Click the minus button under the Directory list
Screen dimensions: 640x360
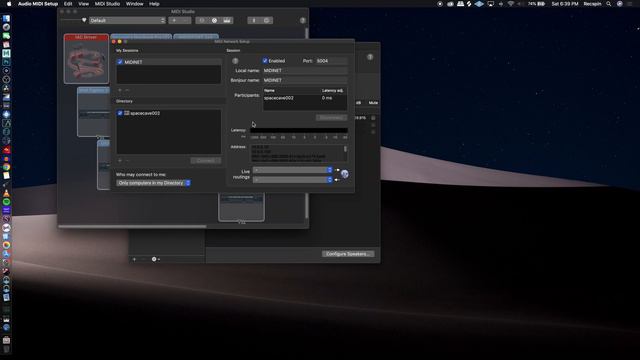click(127, 161)
